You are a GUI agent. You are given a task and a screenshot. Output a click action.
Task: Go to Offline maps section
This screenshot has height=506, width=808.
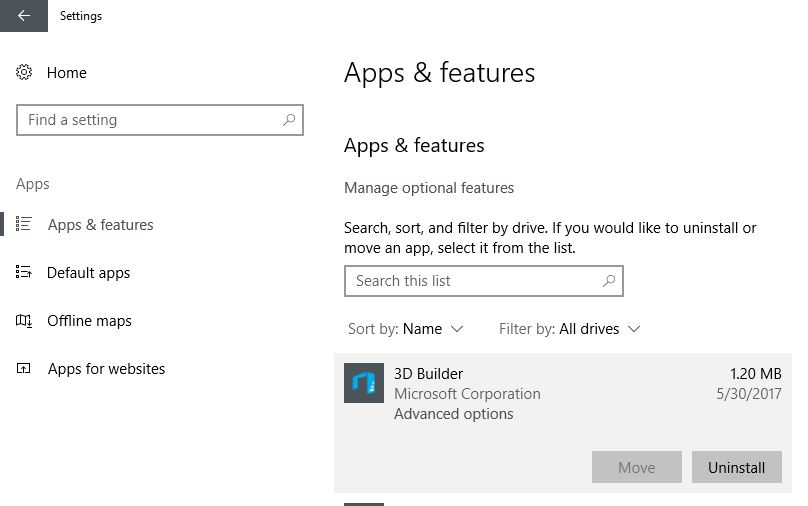[x=89, y=321]
